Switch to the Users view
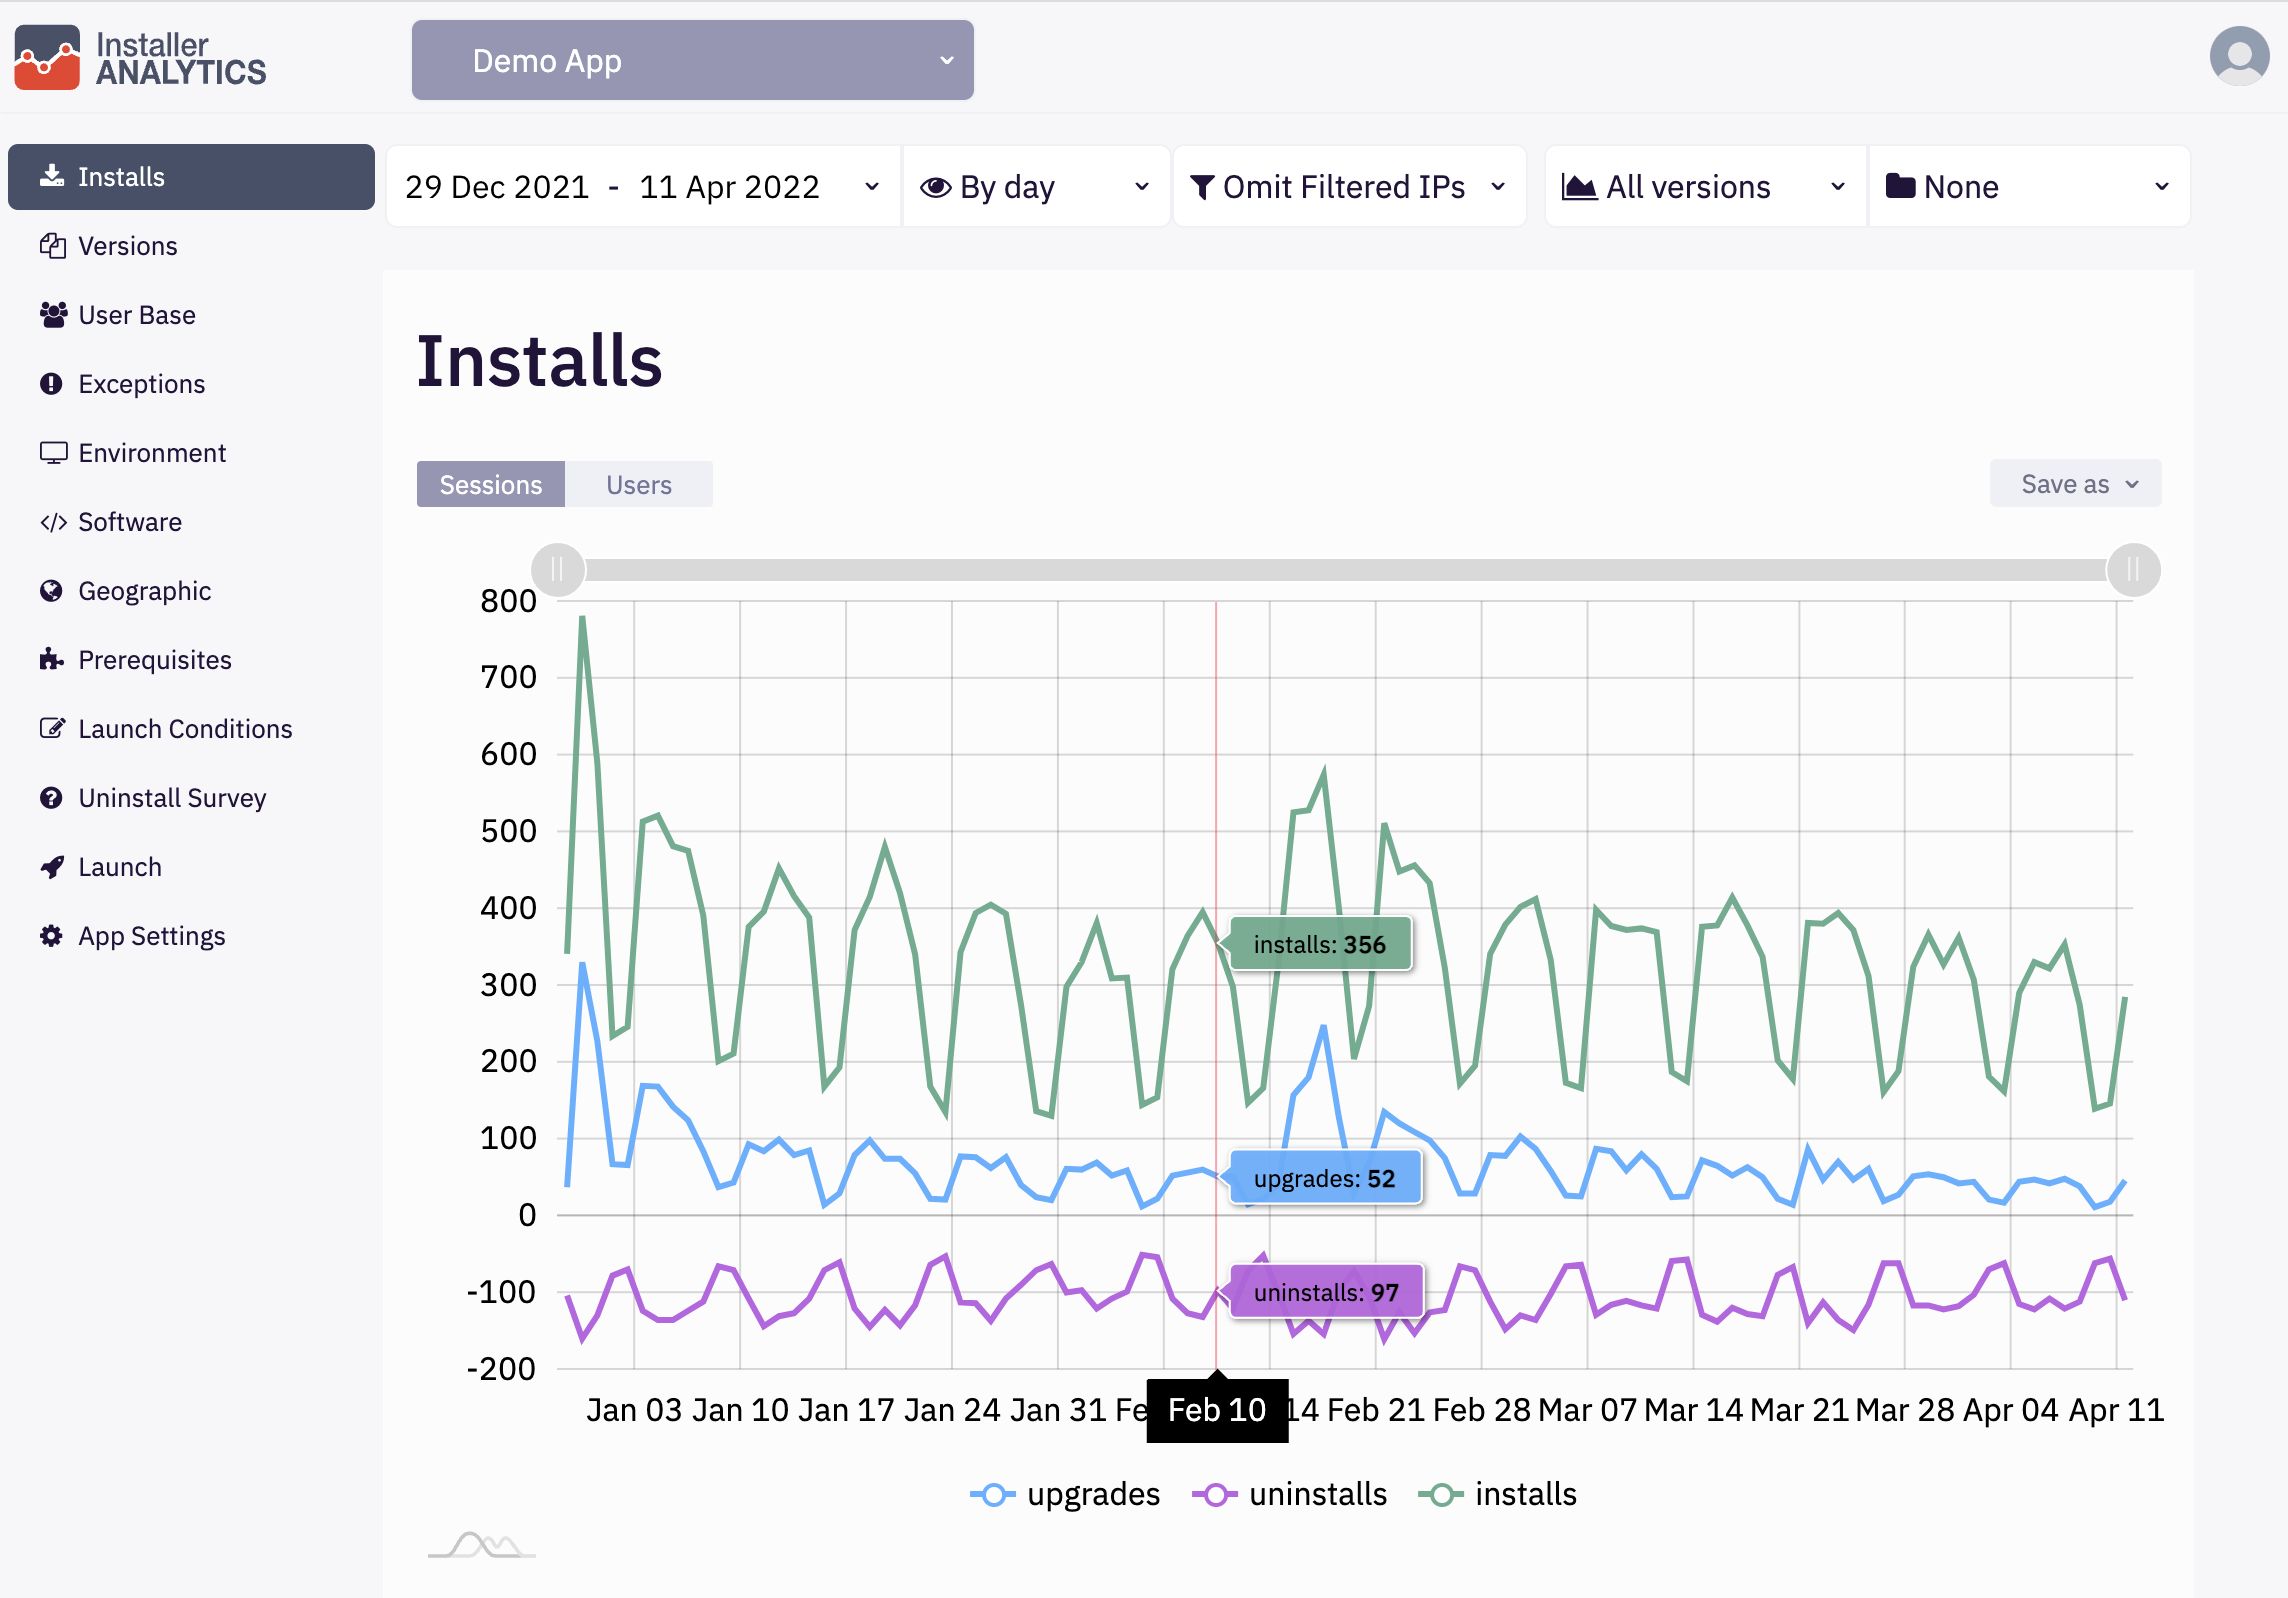2288x1598 pixels. [638, 484]
